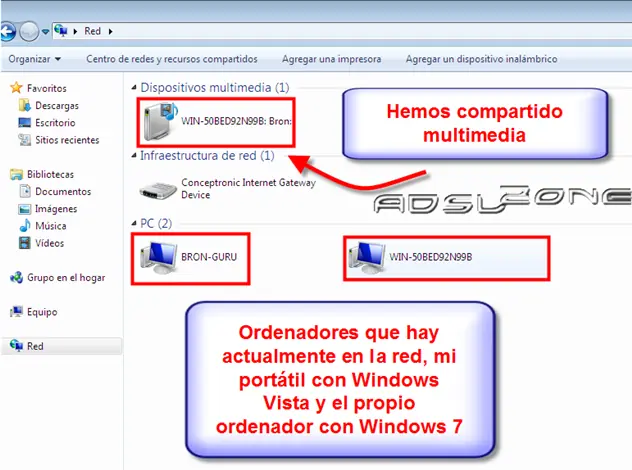
Task: Click the Escritorio desktop icon
Action: [x=25, y=122]
